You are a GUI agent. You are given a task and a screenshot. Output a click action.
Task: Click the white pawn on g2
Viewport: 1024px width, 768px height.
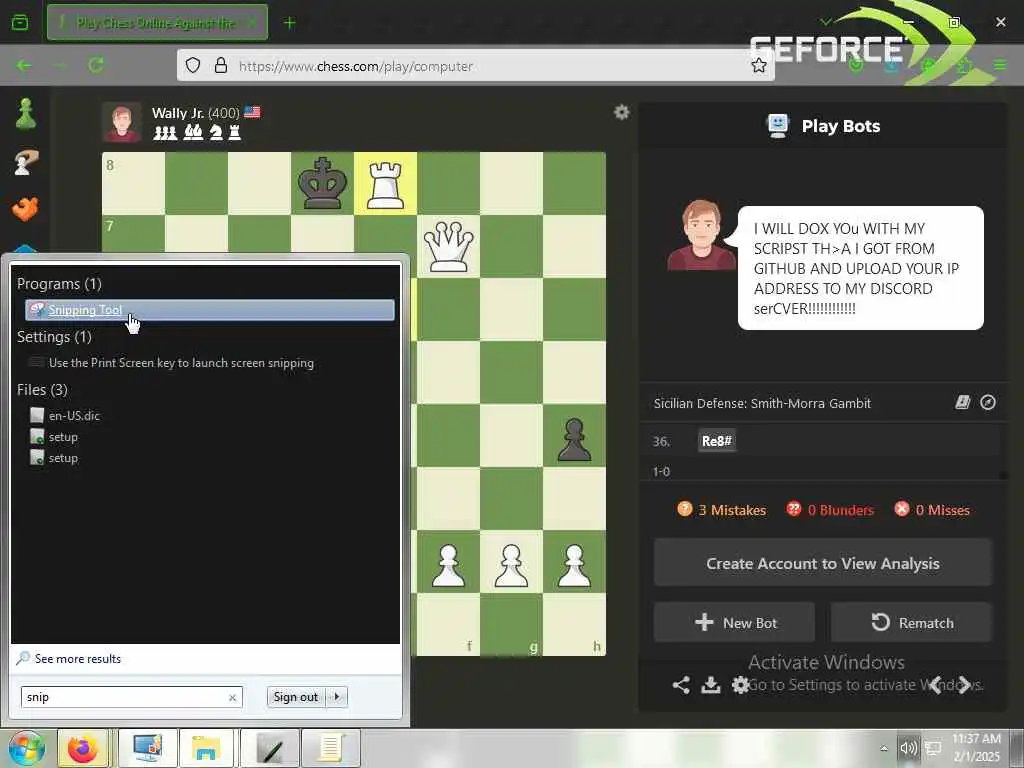511,563
